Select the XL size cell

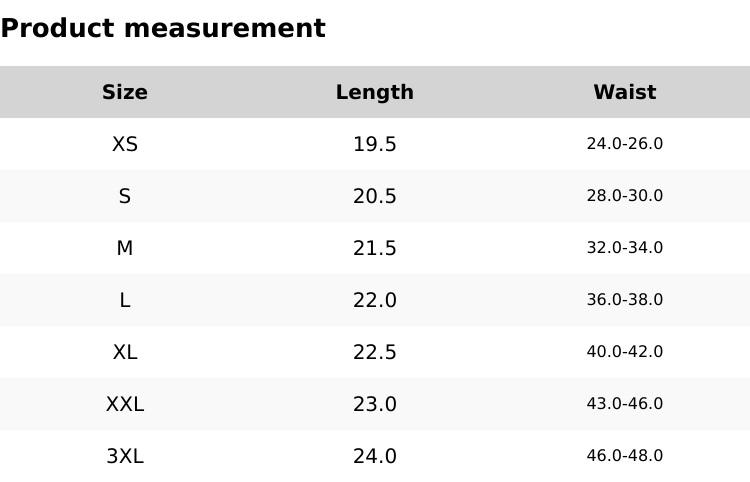click(125, 352)
